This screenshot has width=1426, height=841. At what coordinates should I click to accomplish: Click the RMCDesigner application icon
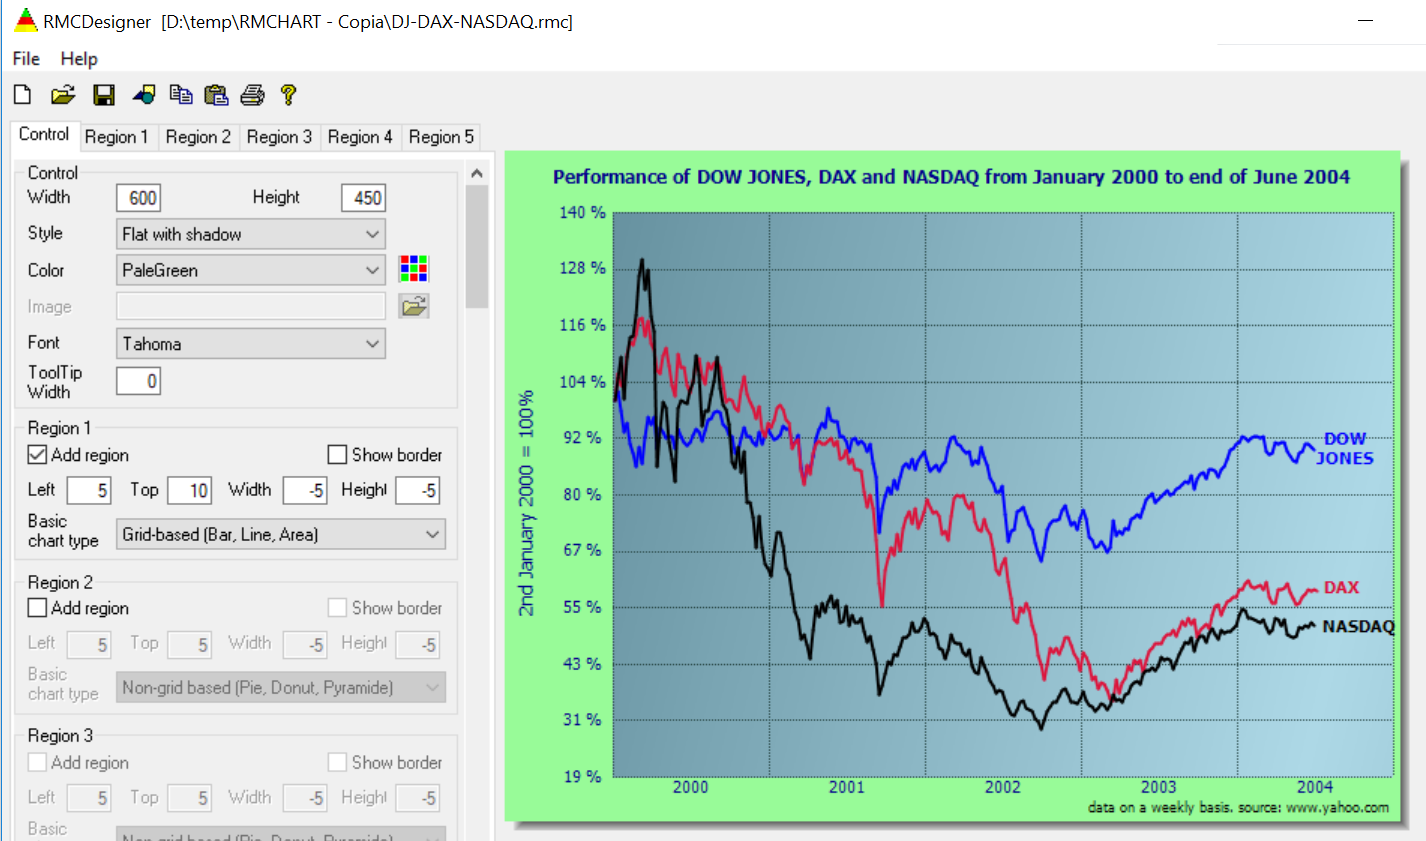[25, 21]
